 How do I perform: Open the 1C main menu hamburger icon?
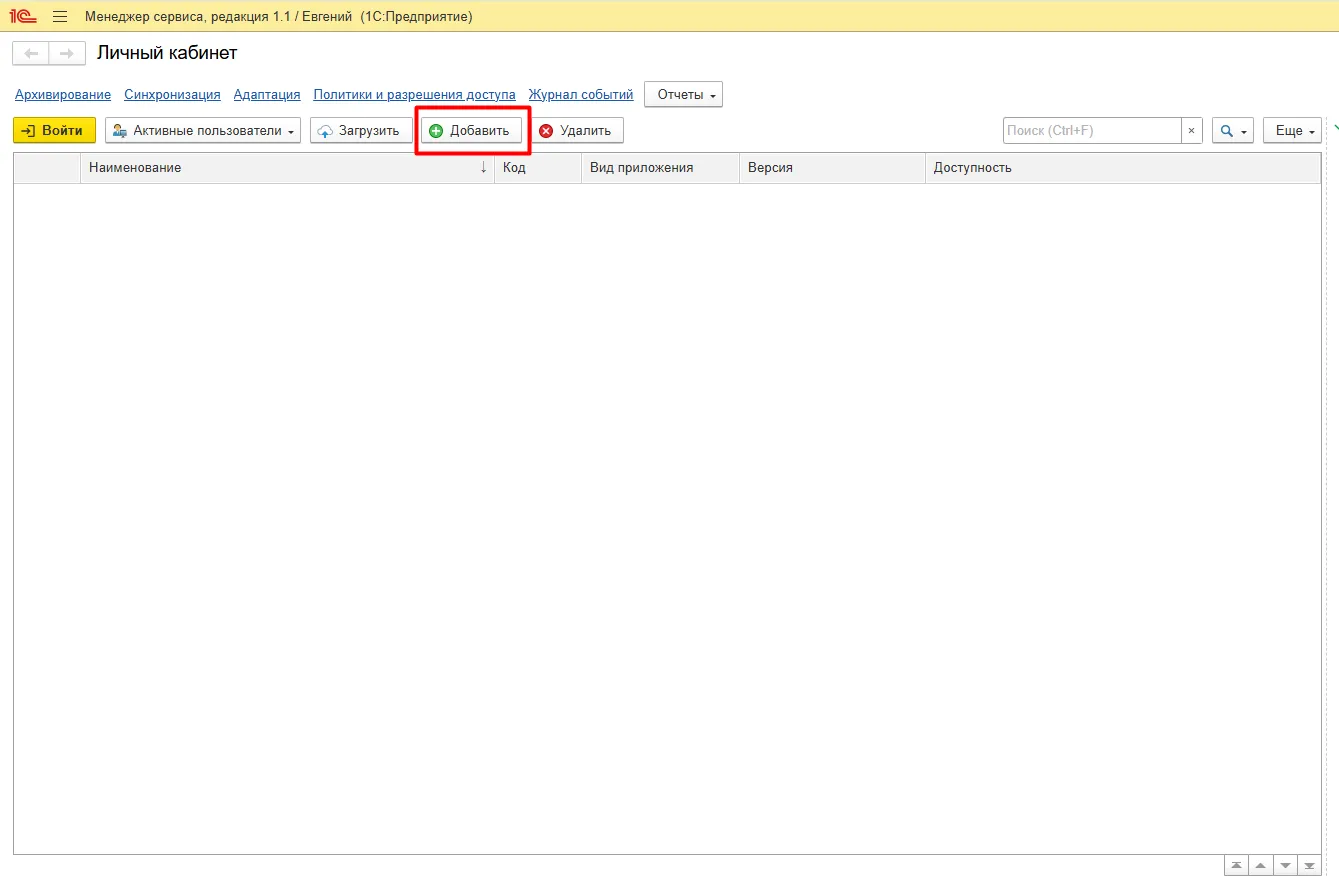pyautogui.click(x=60, y=17)
